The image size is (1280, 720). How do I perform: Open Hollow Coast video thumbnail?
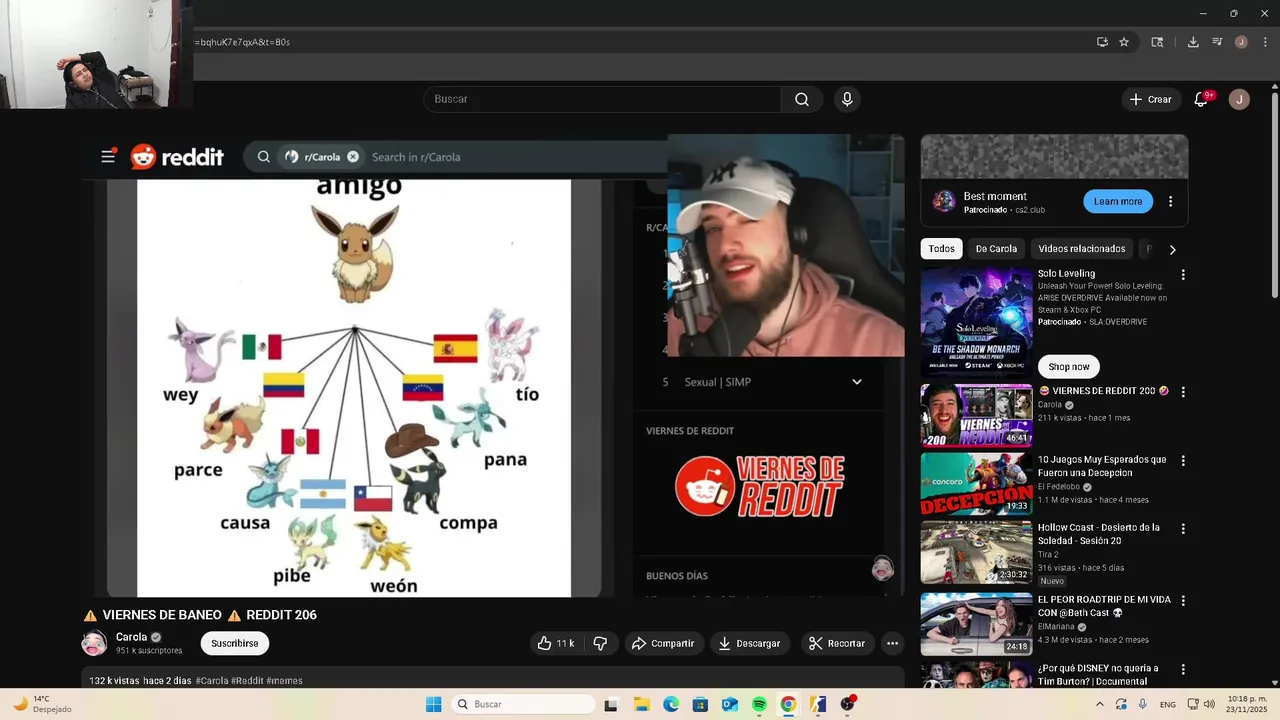[x=976, y=552]
